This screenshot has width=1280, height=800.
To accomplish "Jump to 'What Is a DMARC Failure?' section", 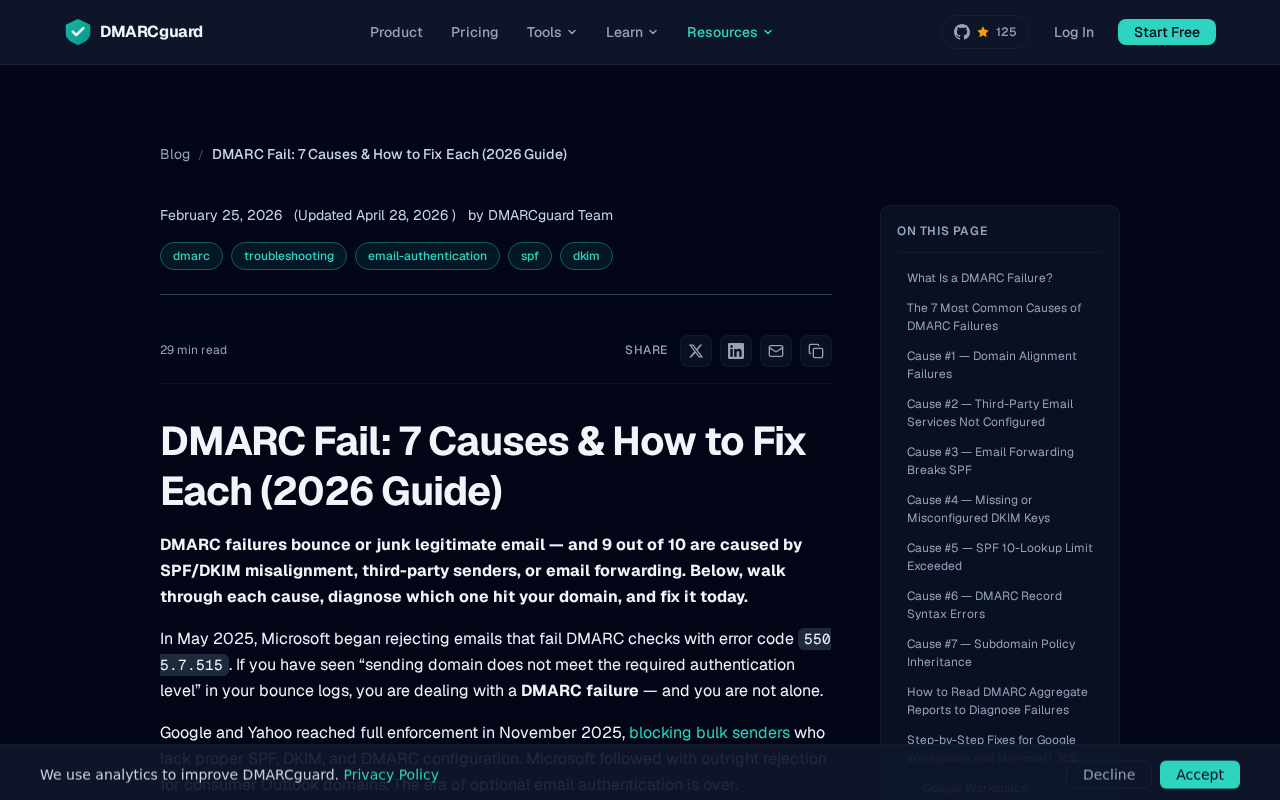I will click(x=980, y=278).
